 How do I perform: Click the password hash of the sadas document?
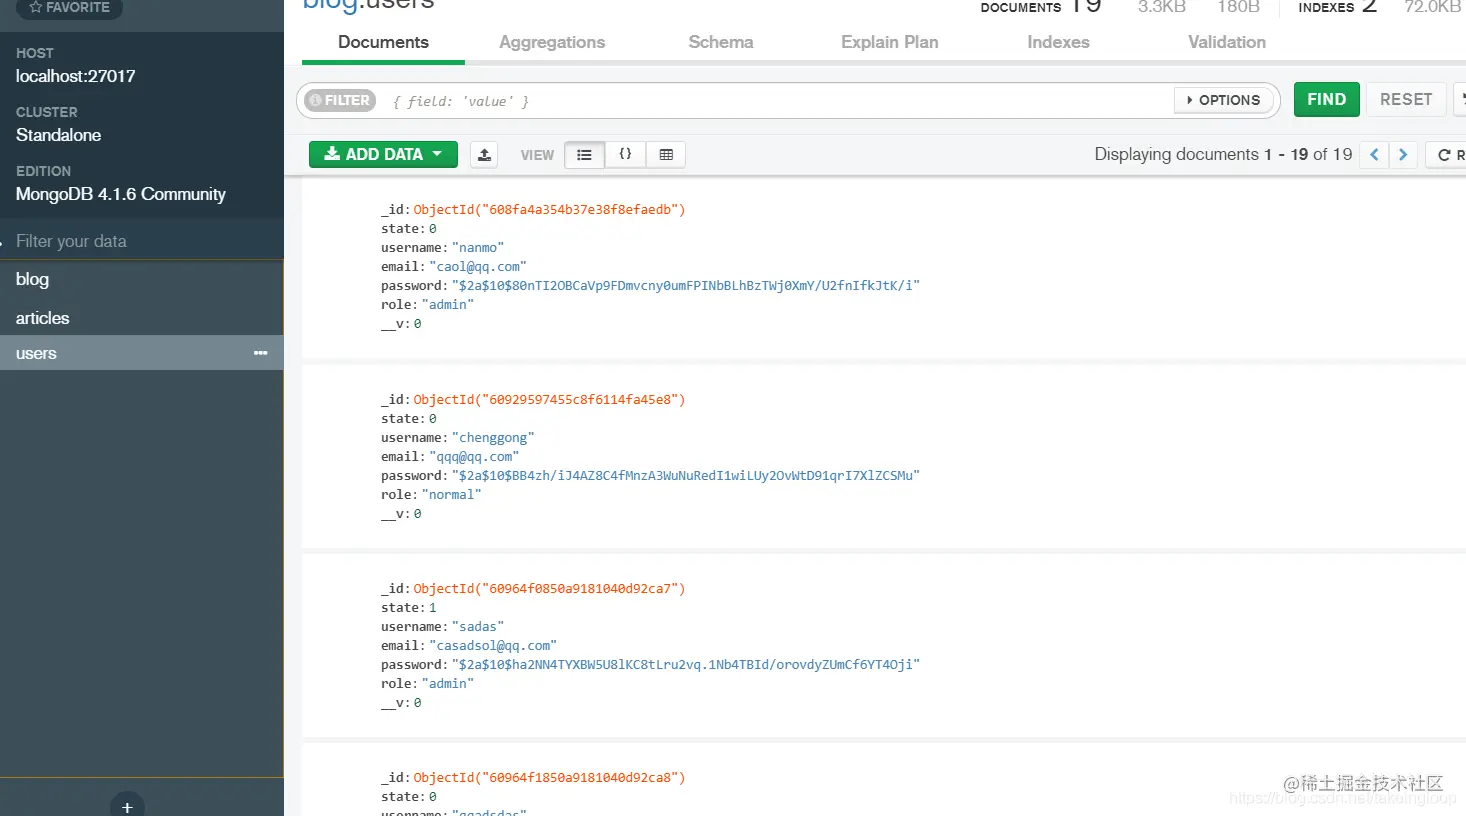pyautogui.click(x=686, y=665)
